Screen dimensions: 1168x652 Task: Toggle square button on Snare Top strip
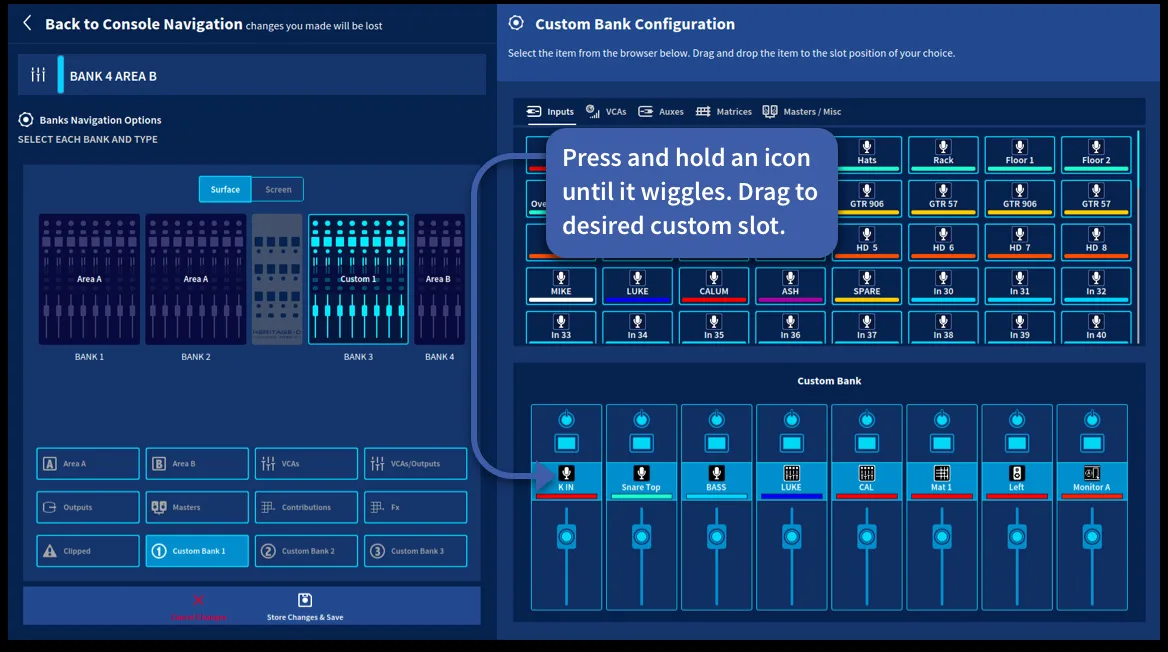pyautogui.click(x=641, y=444)
